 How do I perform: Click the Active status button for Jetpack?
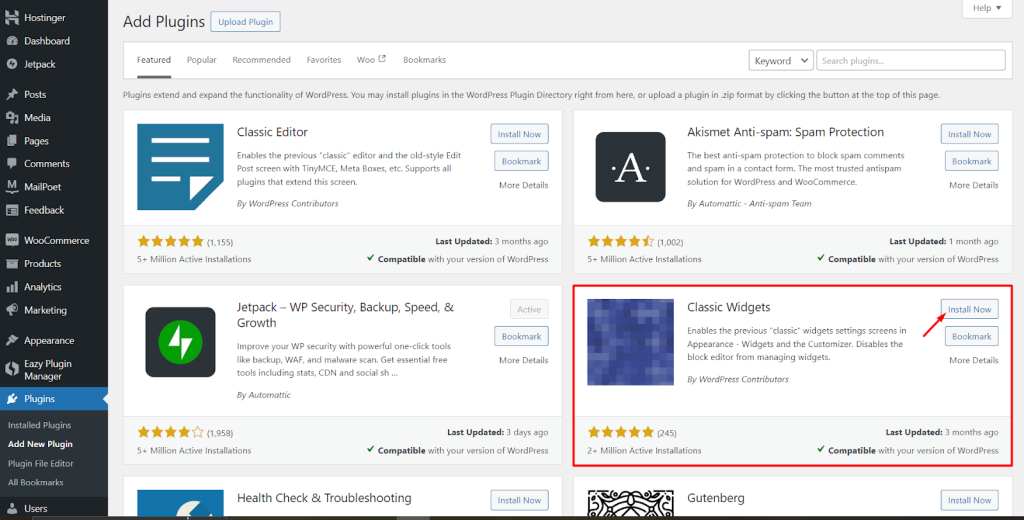529,309
